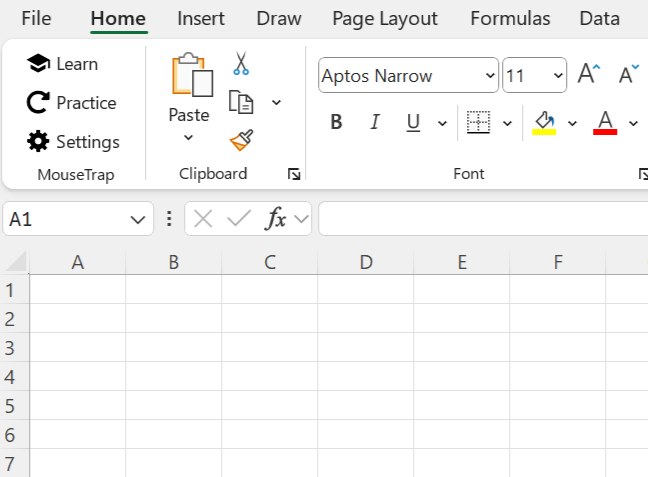Expand font color dropdown arrow

tap(634, 123)
